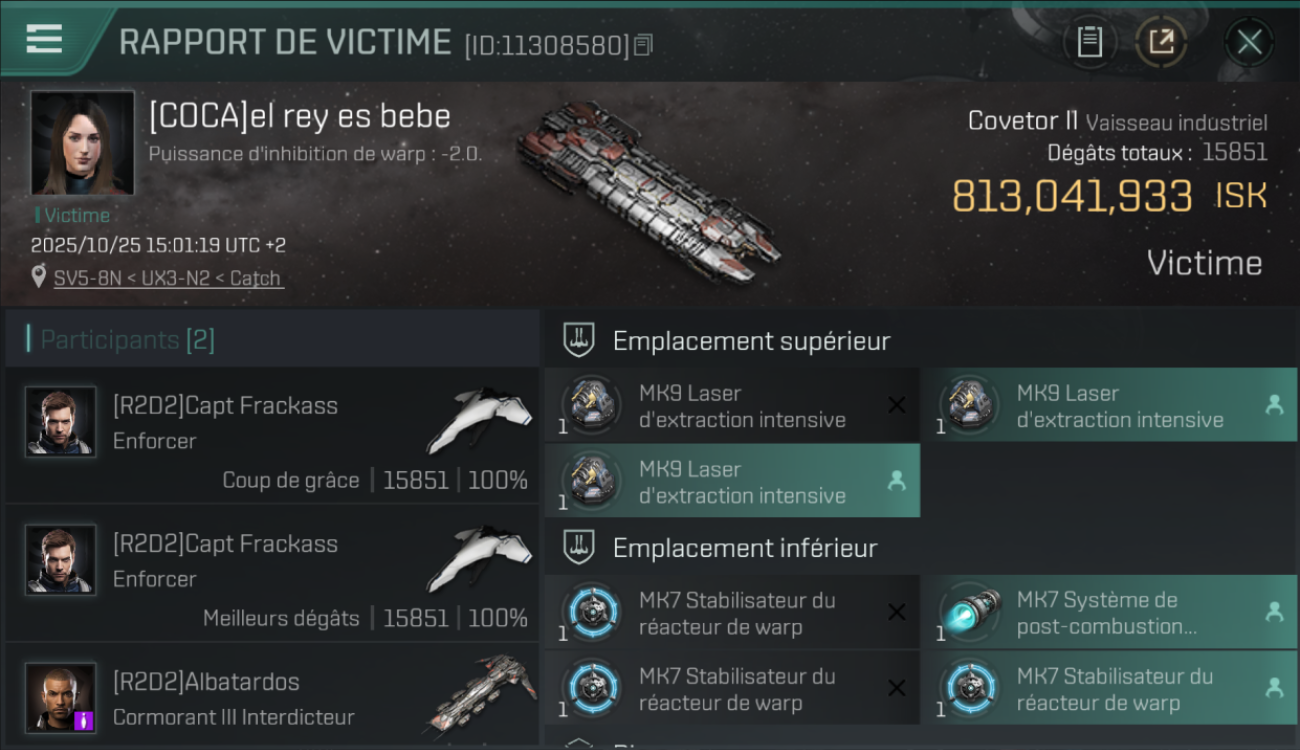
Task: Open Capt Frackass Coup de grâce portrait
Action: point(61,422)
